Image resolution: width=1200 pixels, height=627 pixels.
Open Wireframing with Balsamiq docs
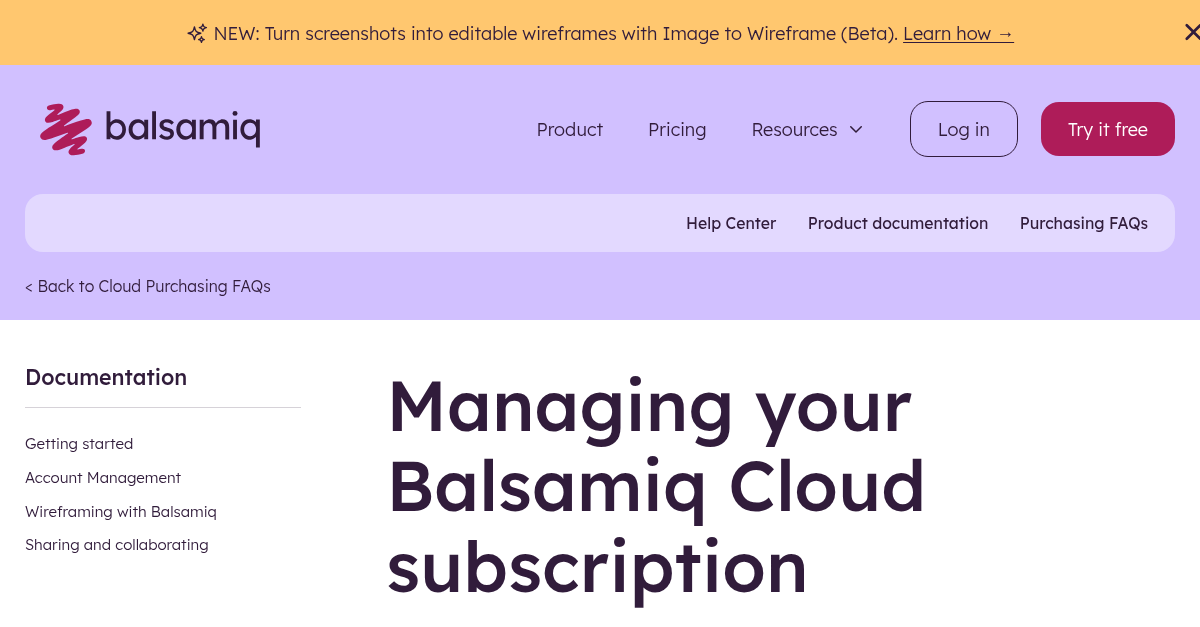tap(120, 511)
